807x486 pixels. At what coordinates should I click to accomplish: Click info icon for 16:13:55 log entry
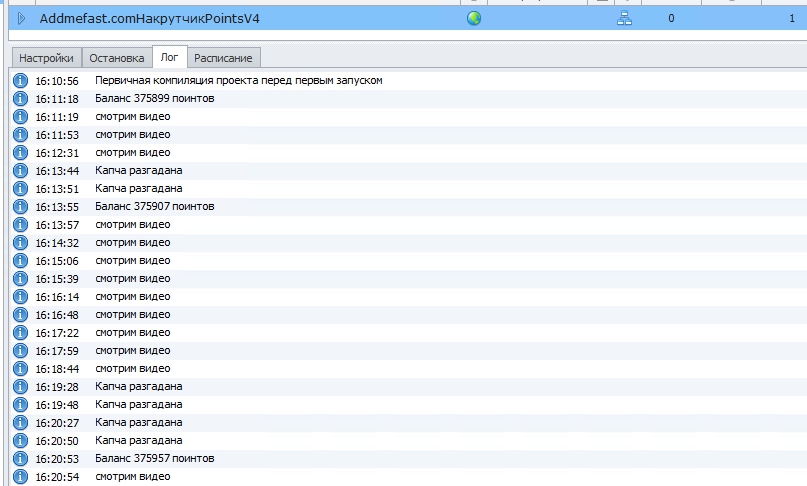(x=20, y=206)
